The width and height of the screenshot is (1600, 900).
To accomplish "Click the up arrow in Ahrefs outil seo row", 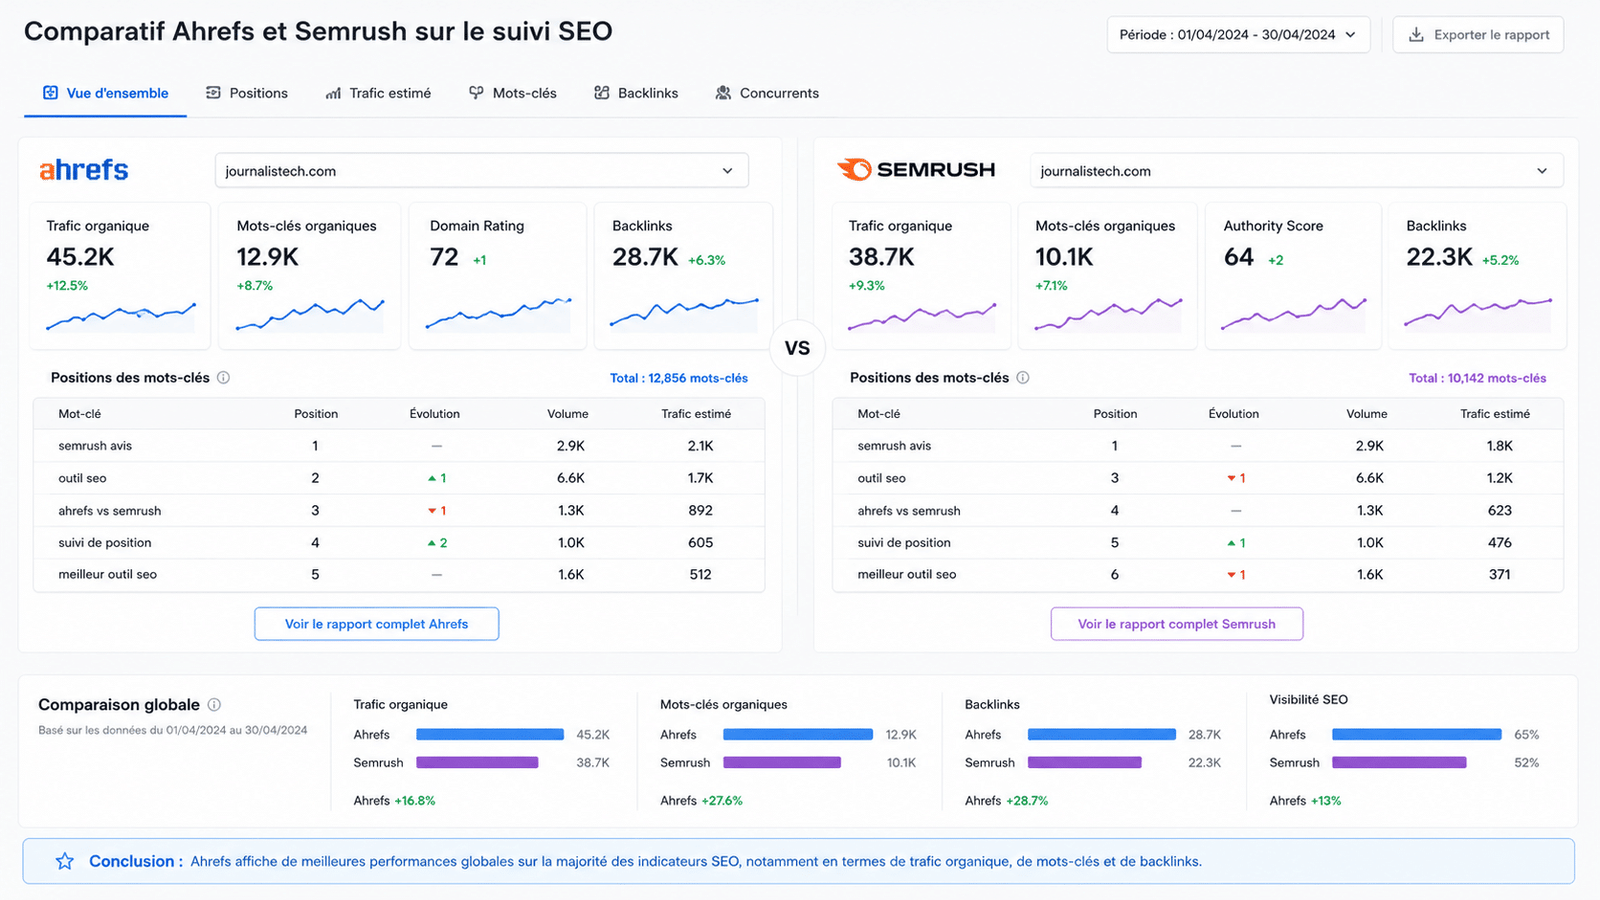I will 432,478.
